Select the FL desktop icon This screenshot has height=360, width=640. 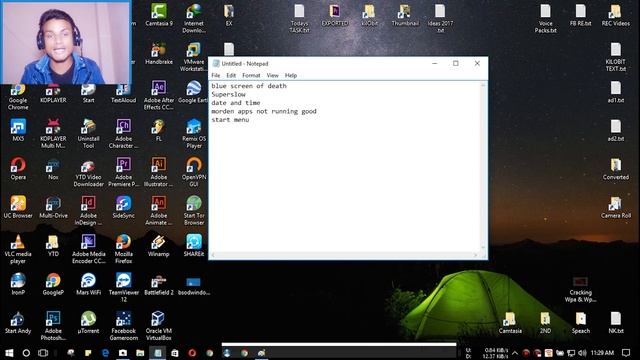[x=159, y=130]
